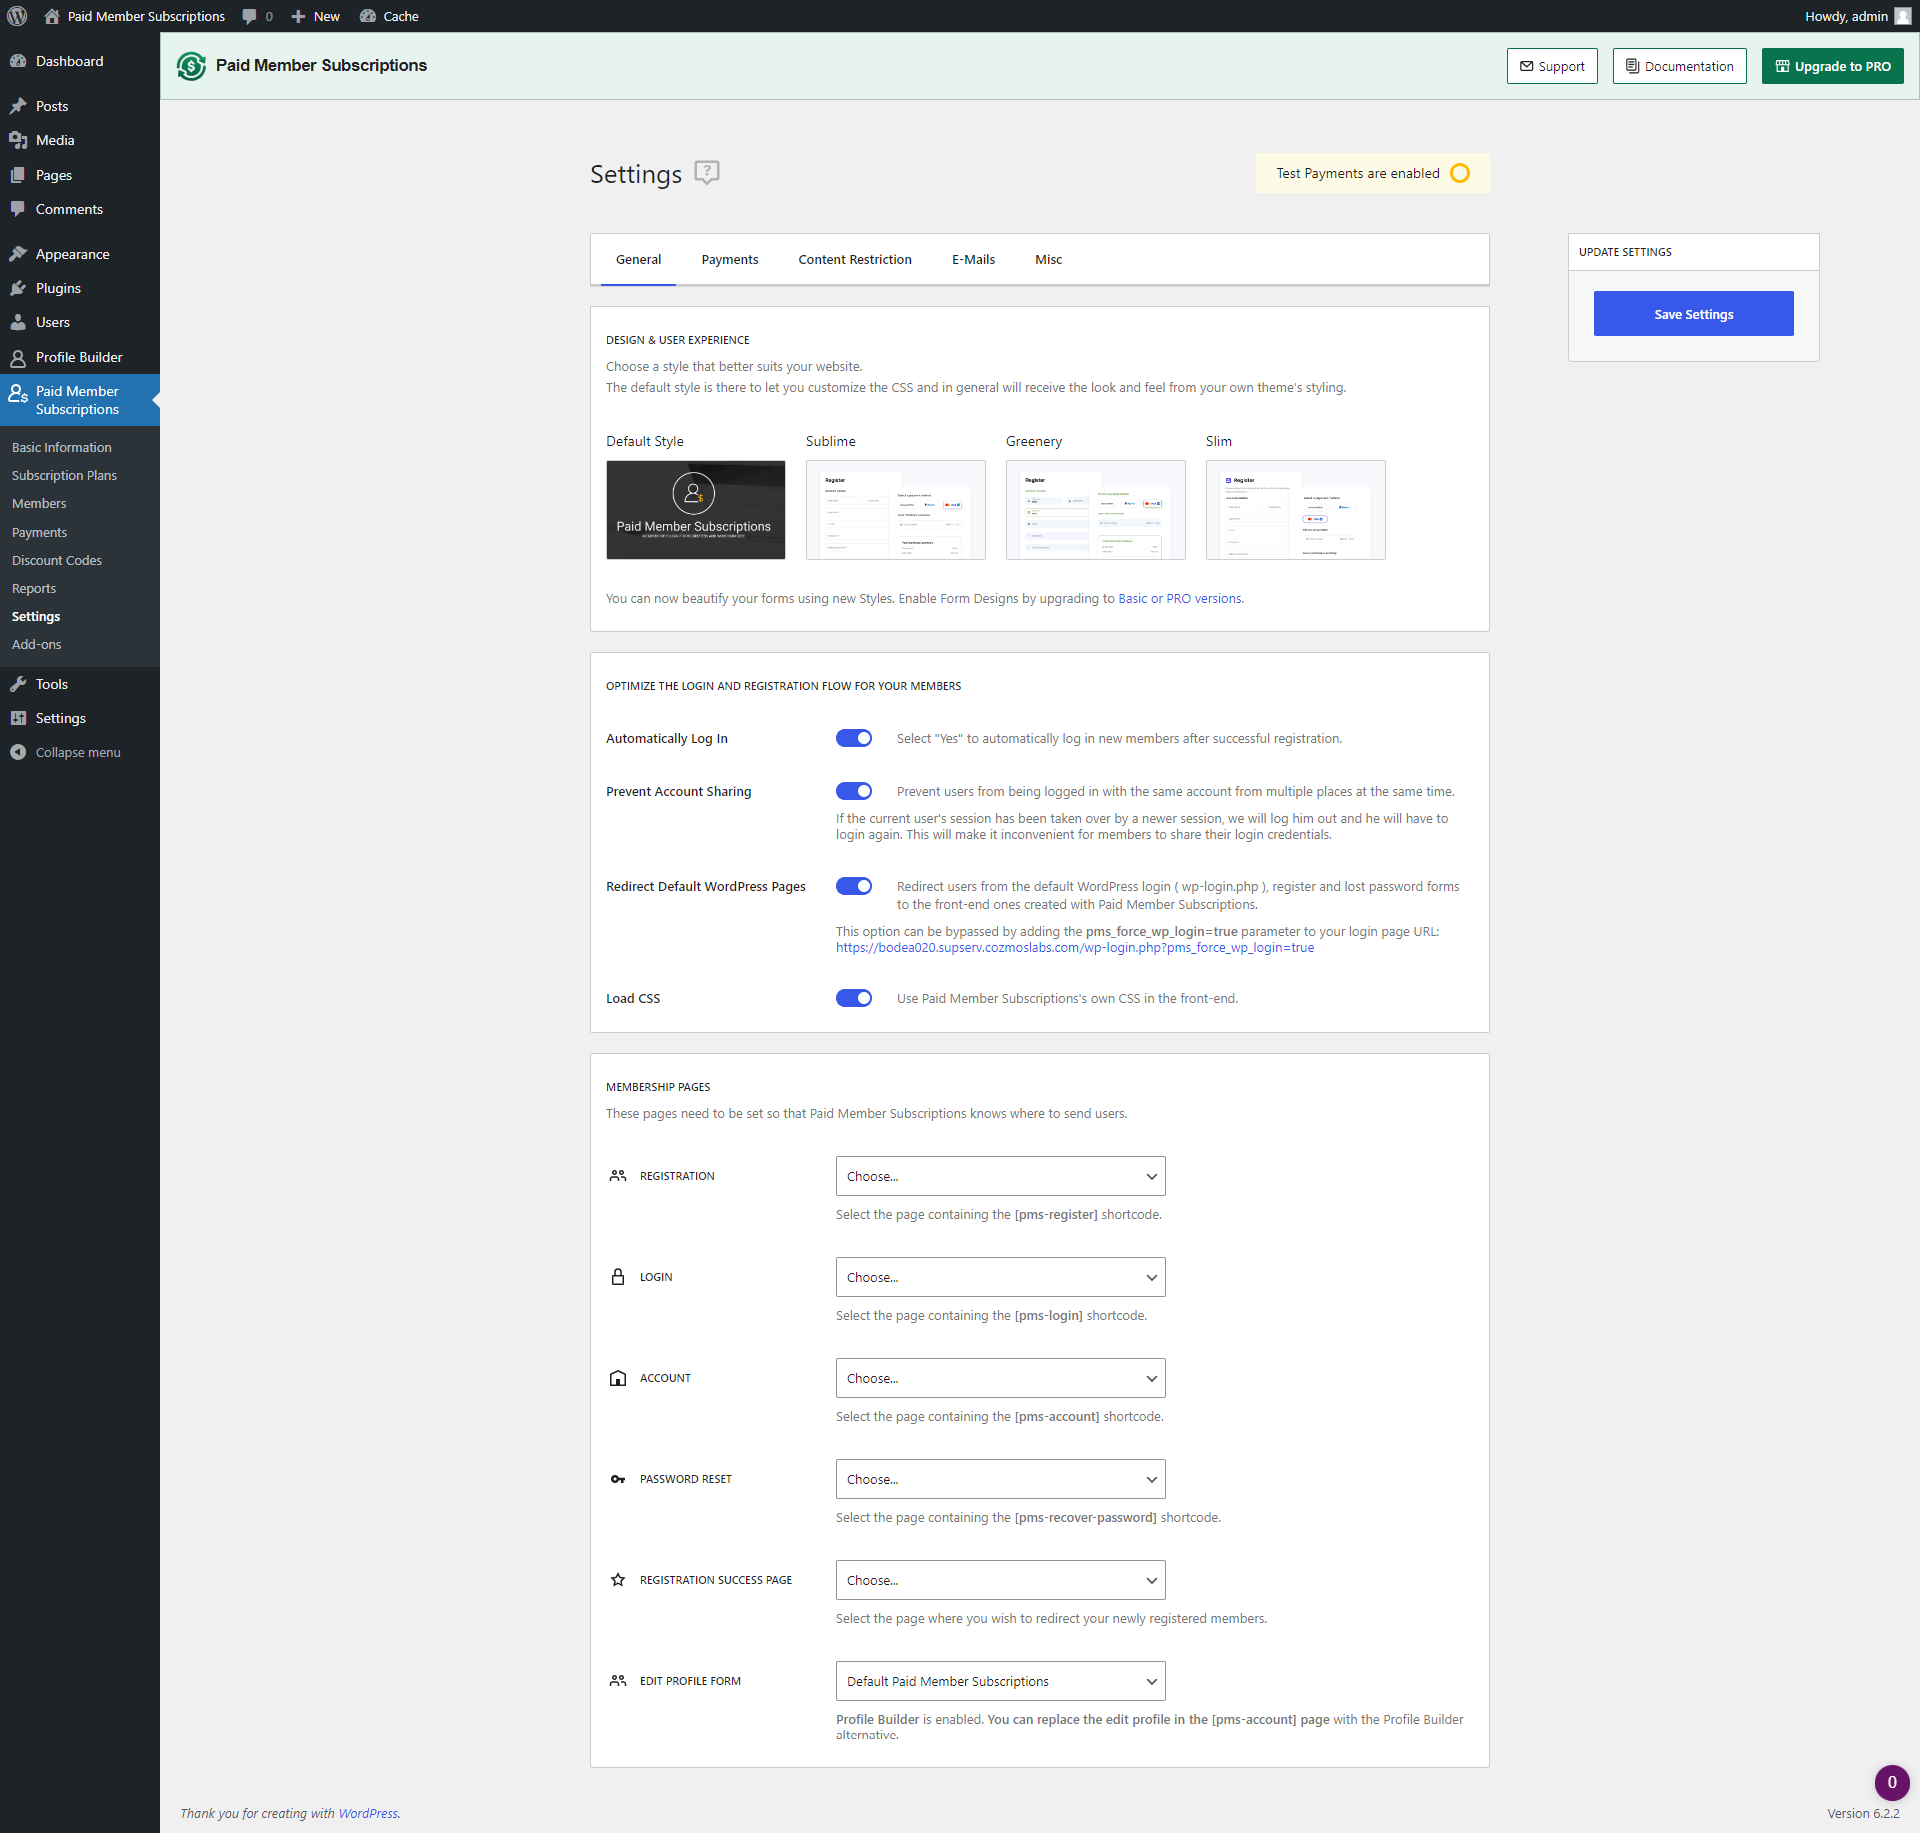The image size is (1920, 1835).
Task: Select the Slim style thumbnail
Action: point(1296,510)
